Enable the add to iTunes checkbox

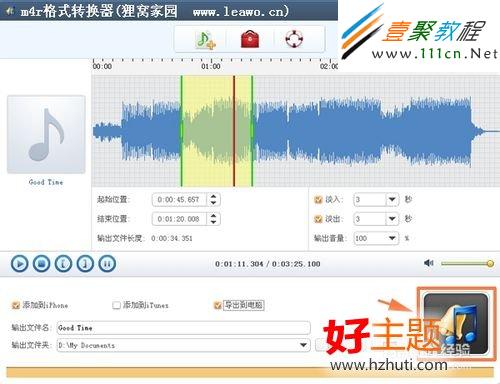point(116,305)
